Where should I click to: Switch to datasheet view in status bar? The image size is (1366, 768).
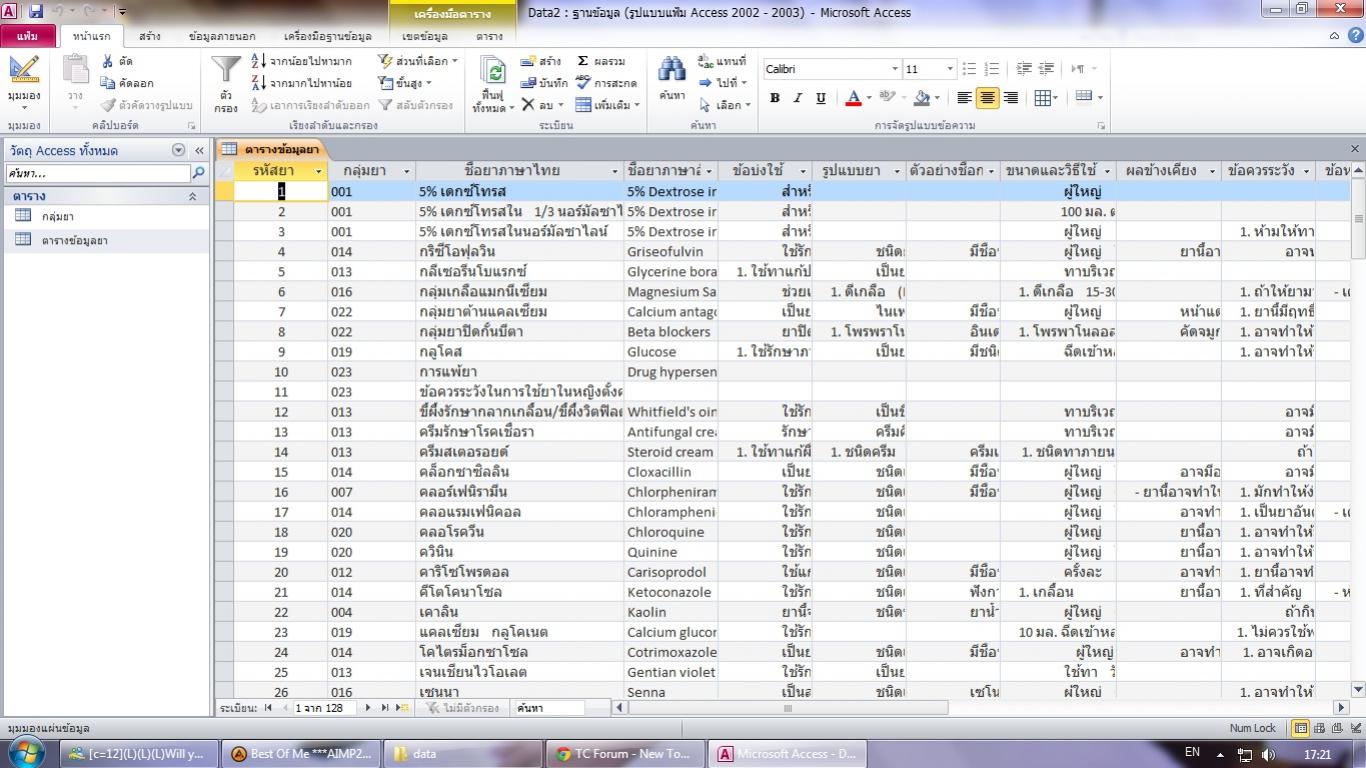(1301, 728)
